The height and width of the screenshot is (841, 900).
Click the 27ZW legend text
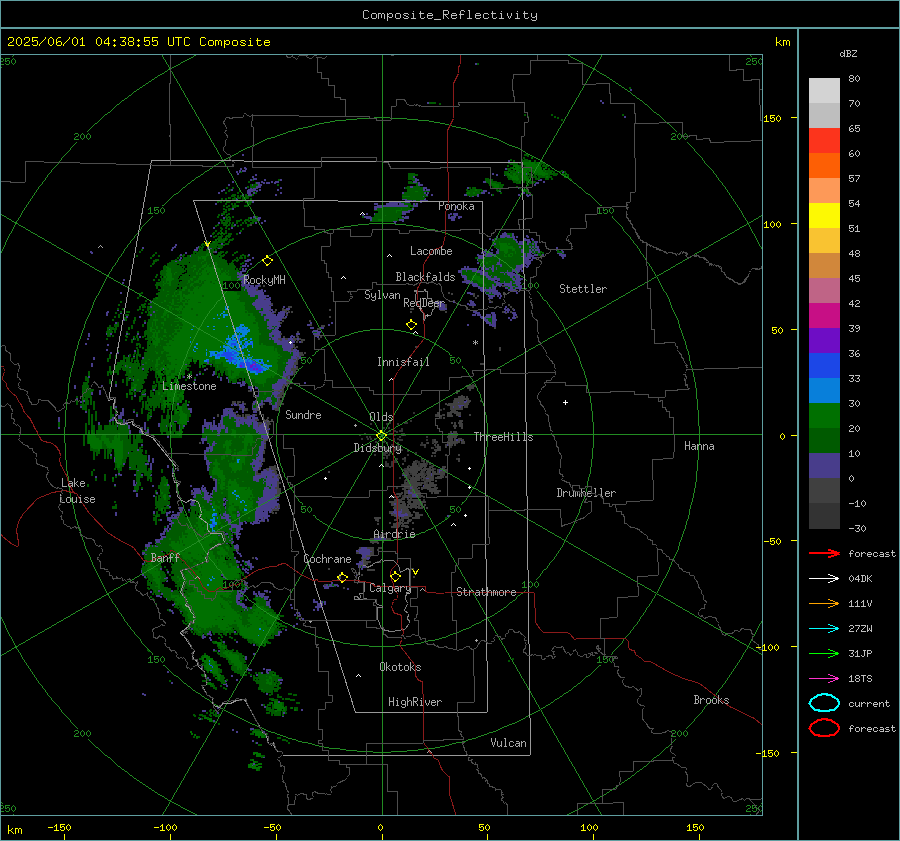tap(860, 629)
